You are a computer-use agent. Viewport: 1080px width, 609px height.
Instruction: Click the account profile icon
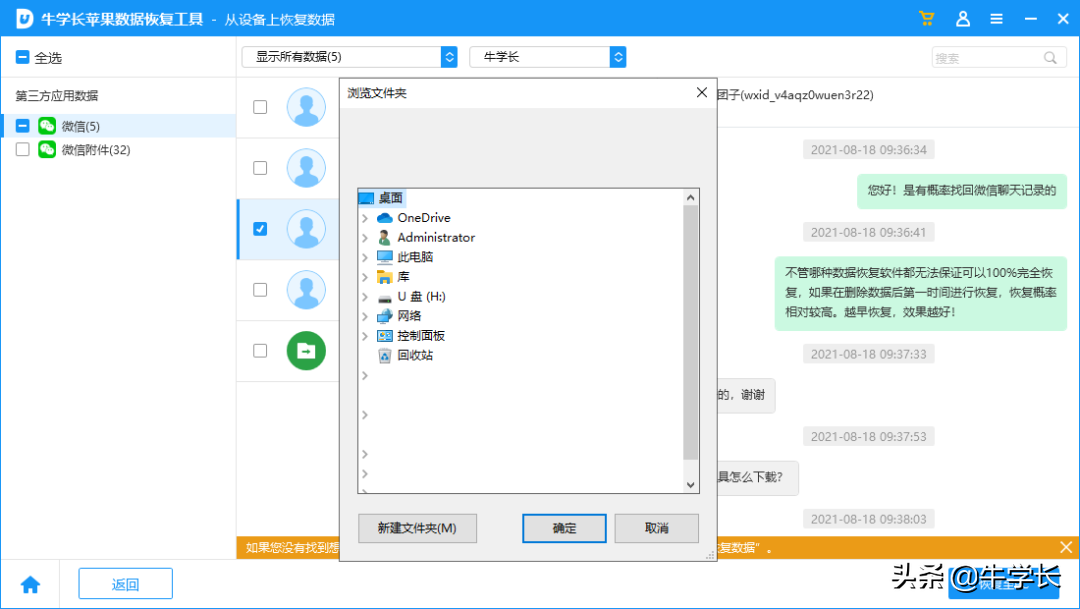pos(961,18)
